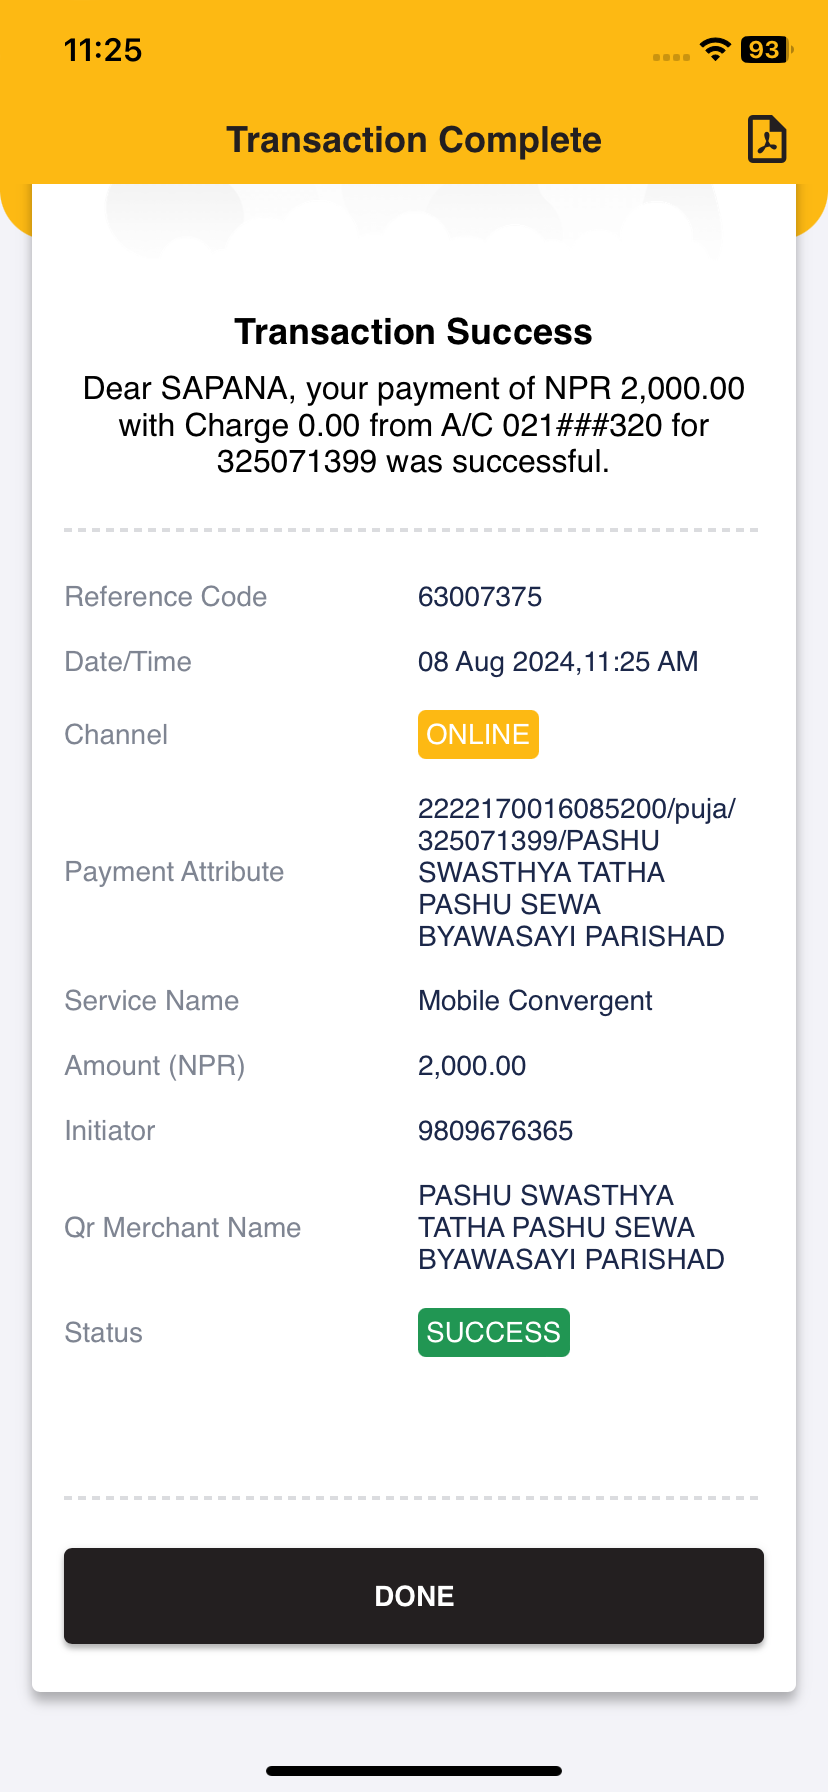Tap the cellular signal dots icon
The image size is (828, 1792).
pos(671,57)
